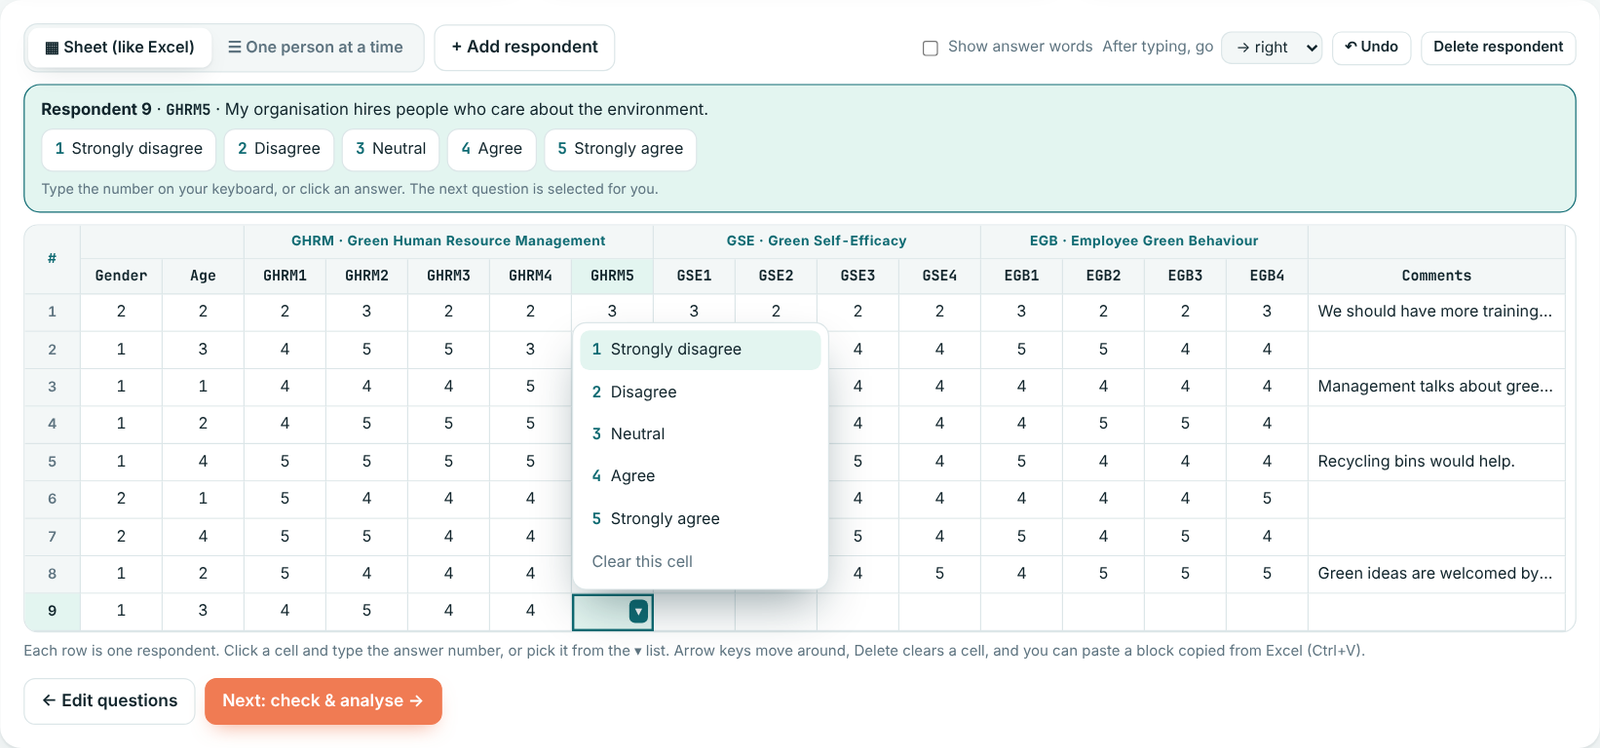Screen dimensions: 1600x748
Task: Choose the '5 Strongly agree' answer chip
Action: click(x=620, y=149)
